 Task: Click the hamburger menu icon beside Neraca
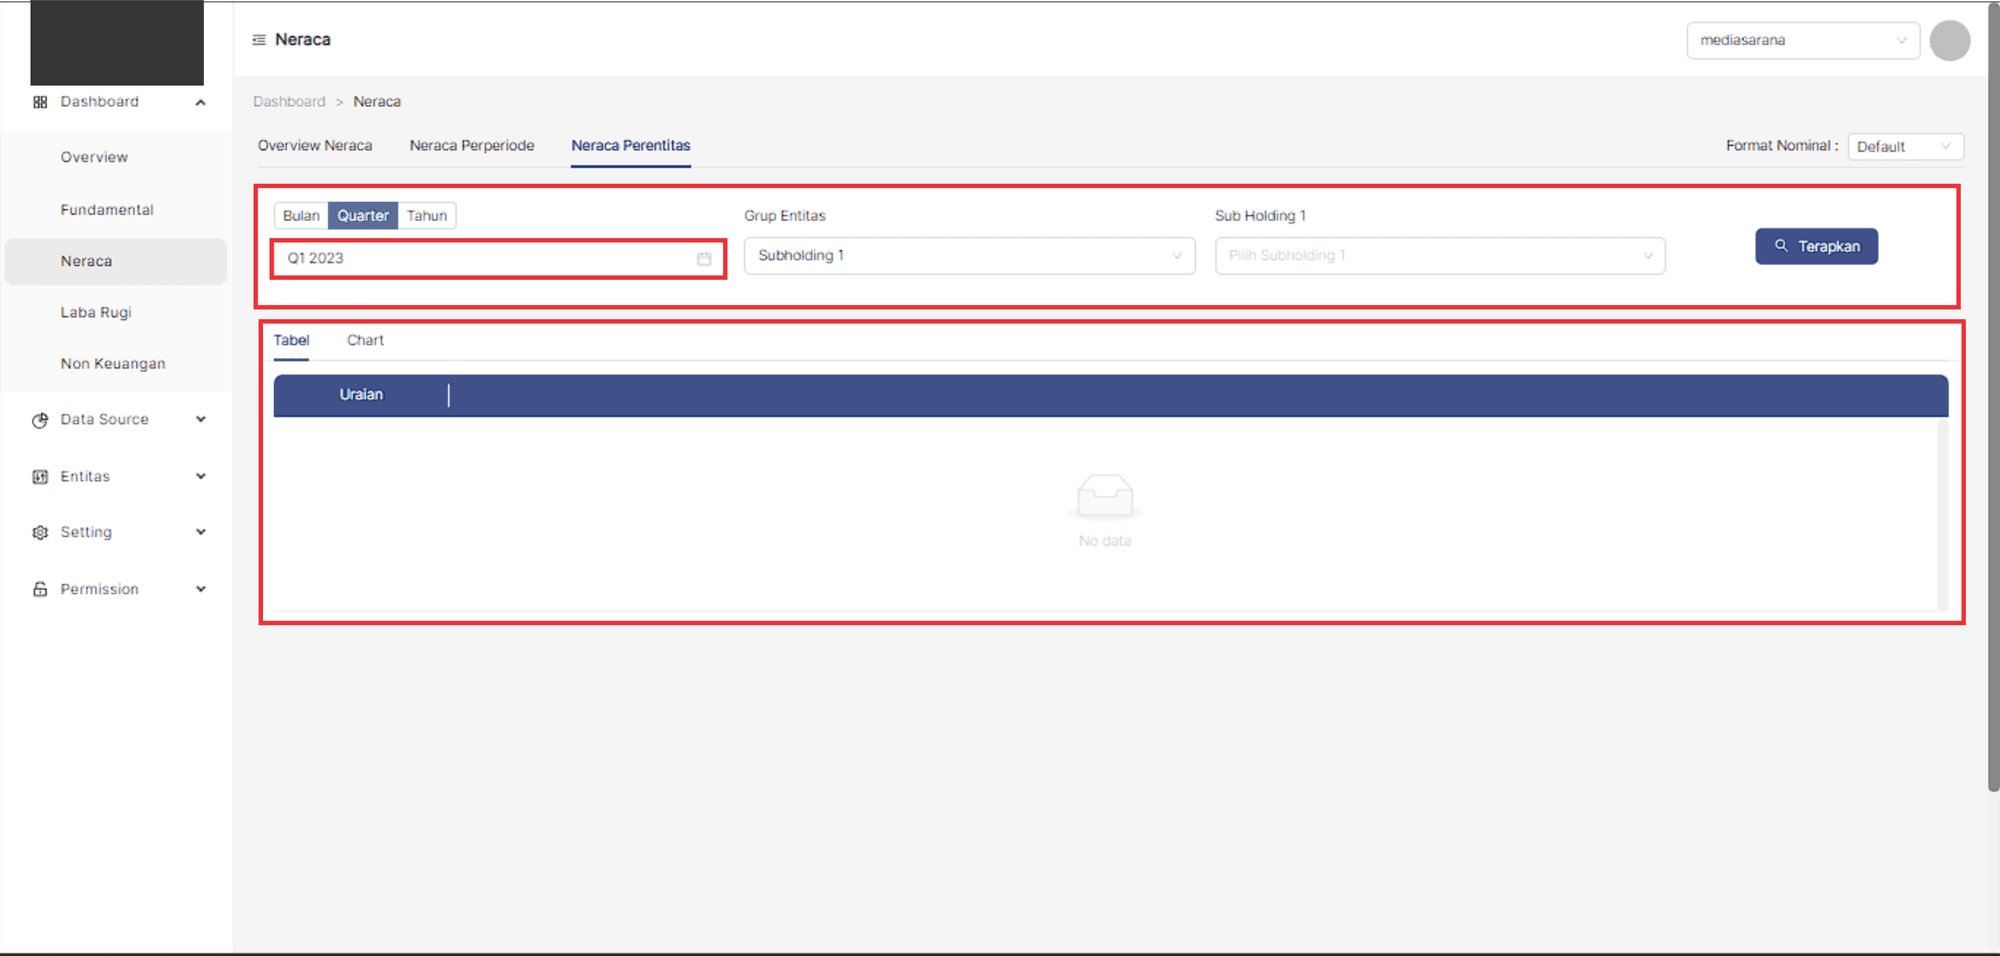pyautogui.click(x=259, y=40)
